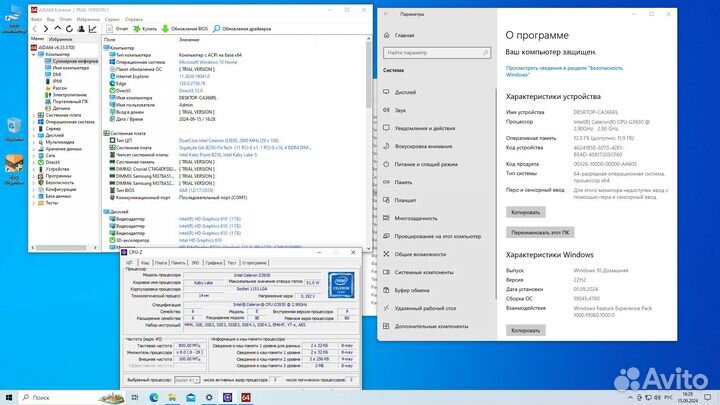Open the Файл menu in AIDA64
The height and width of the screenshot is (405, 720).
coord(36,19)
